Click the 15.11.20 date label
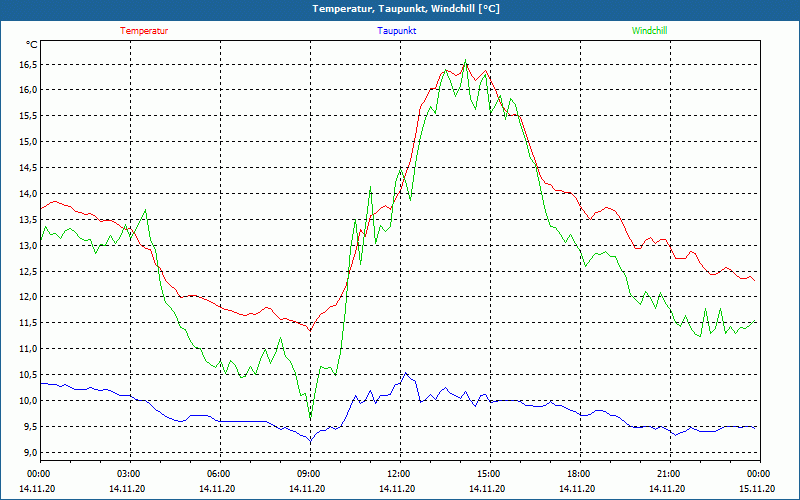 click(757, 488)
